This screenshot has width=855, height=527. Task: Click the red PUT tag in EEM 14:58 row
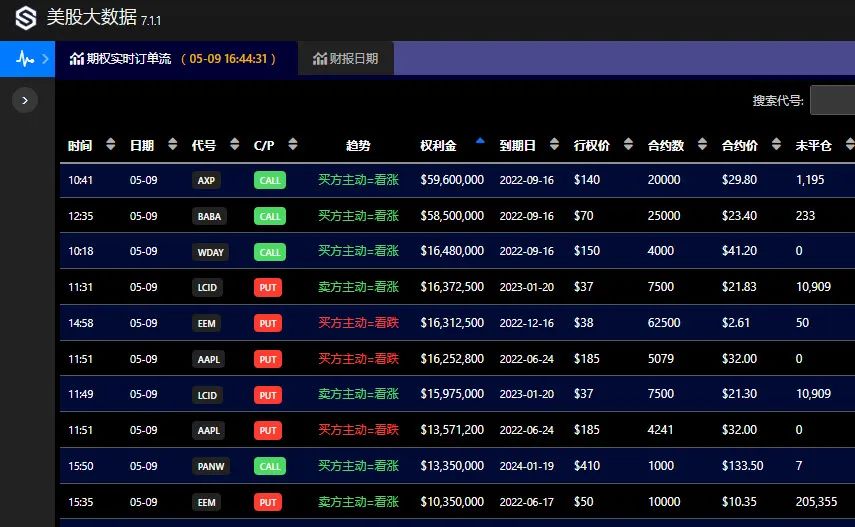click(x=268, y=324)
